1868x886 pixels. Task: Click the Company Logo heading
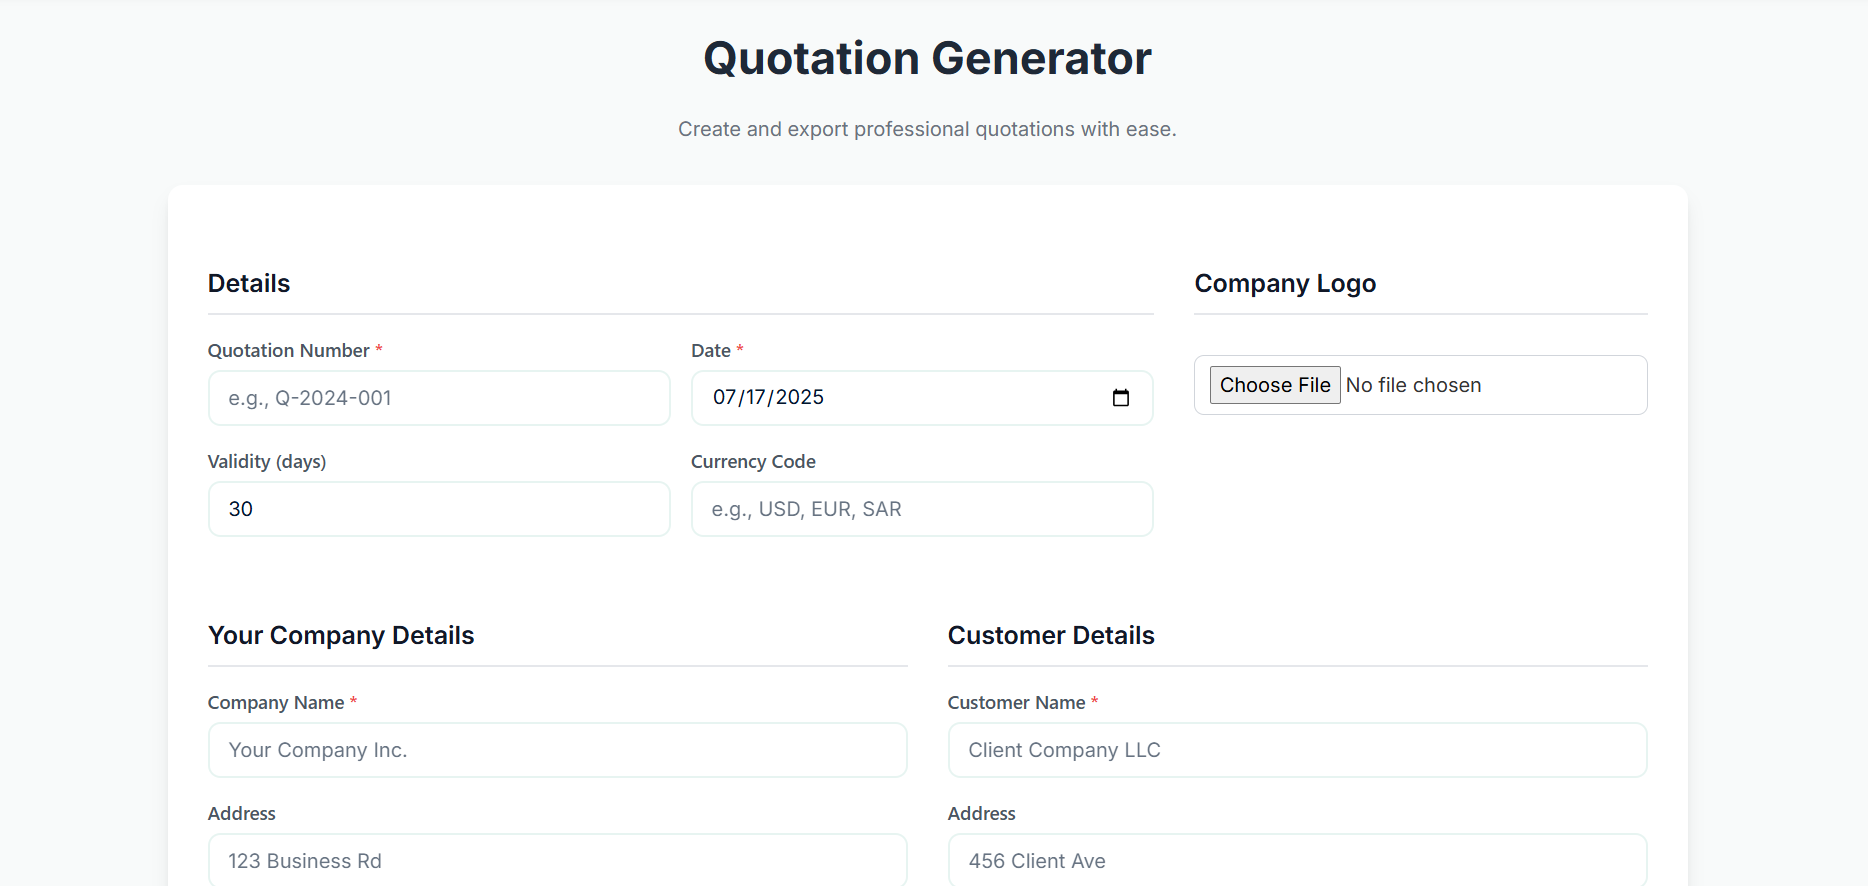[x=1285, y=283]
